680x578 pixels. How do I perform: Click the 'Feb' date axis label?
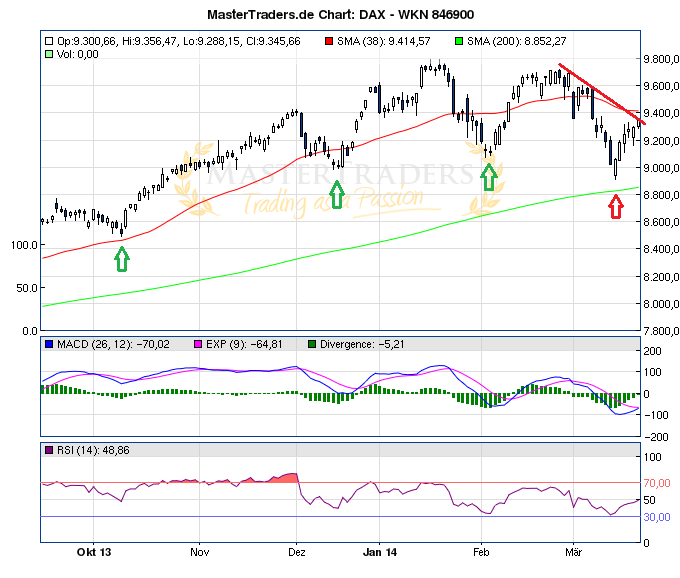(481, 552)
